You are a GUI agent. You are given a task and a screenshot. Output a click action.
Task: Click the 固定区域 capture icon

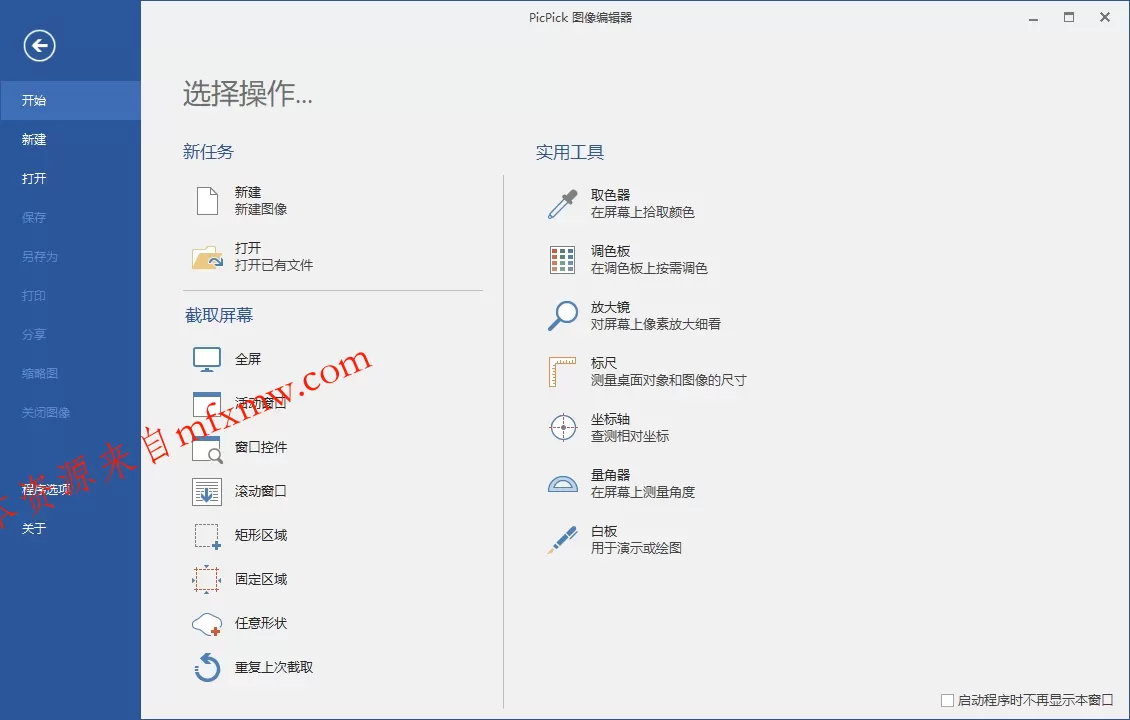point(207,579)
